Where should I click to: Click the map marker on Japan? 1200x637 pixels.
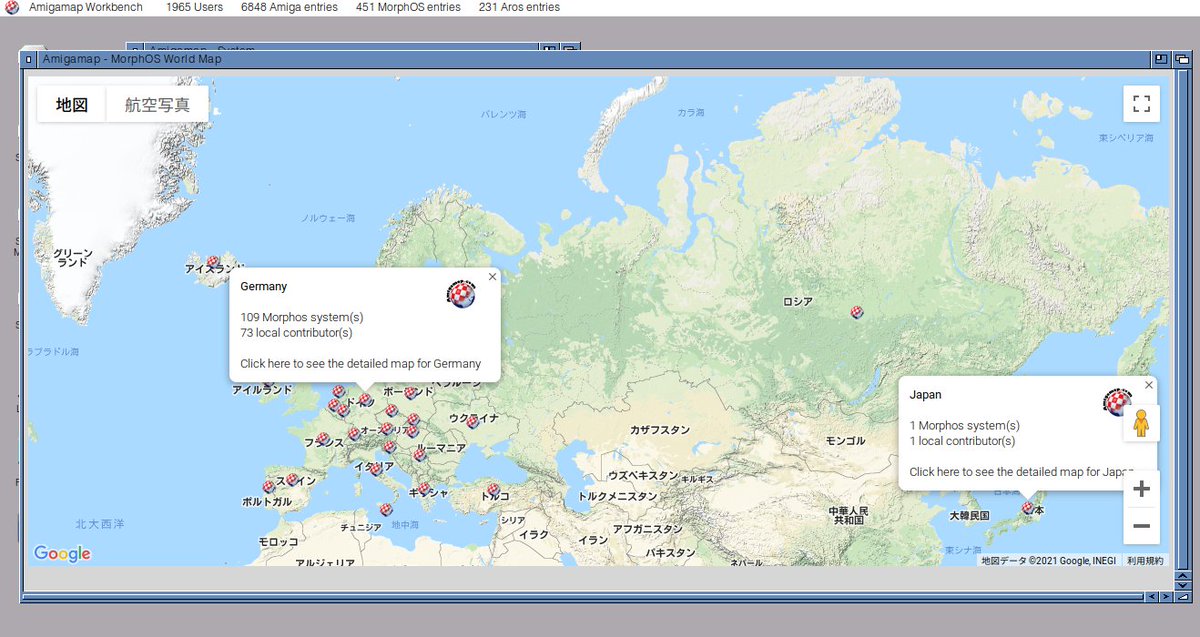(x=1028, y=508)
